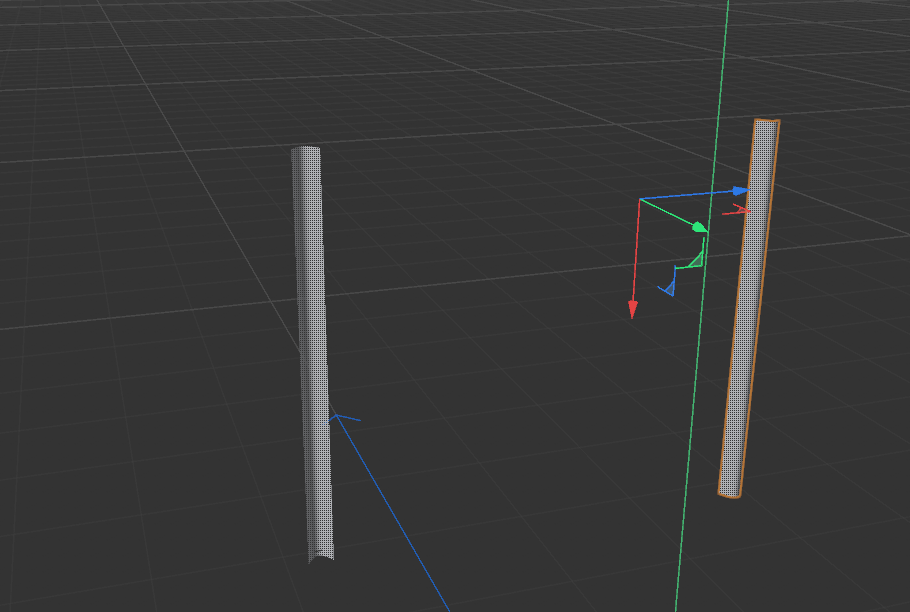This screenshot has width=910, height=612.
Task: Select the blue plane handle of gizmo
Action: coord(669,287)
